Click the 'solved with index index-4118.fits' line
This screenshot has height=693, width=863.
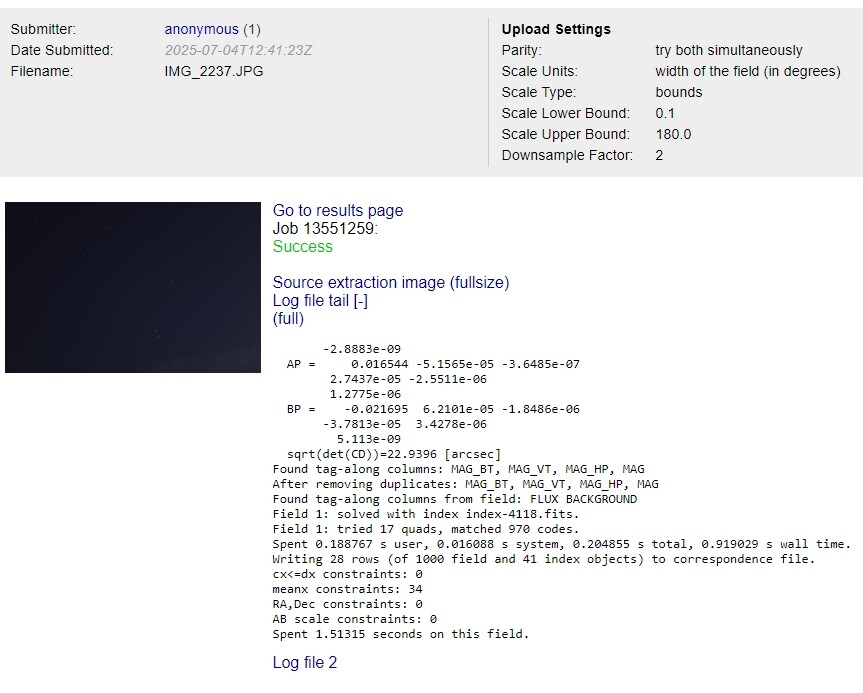(x=426, y=514)
